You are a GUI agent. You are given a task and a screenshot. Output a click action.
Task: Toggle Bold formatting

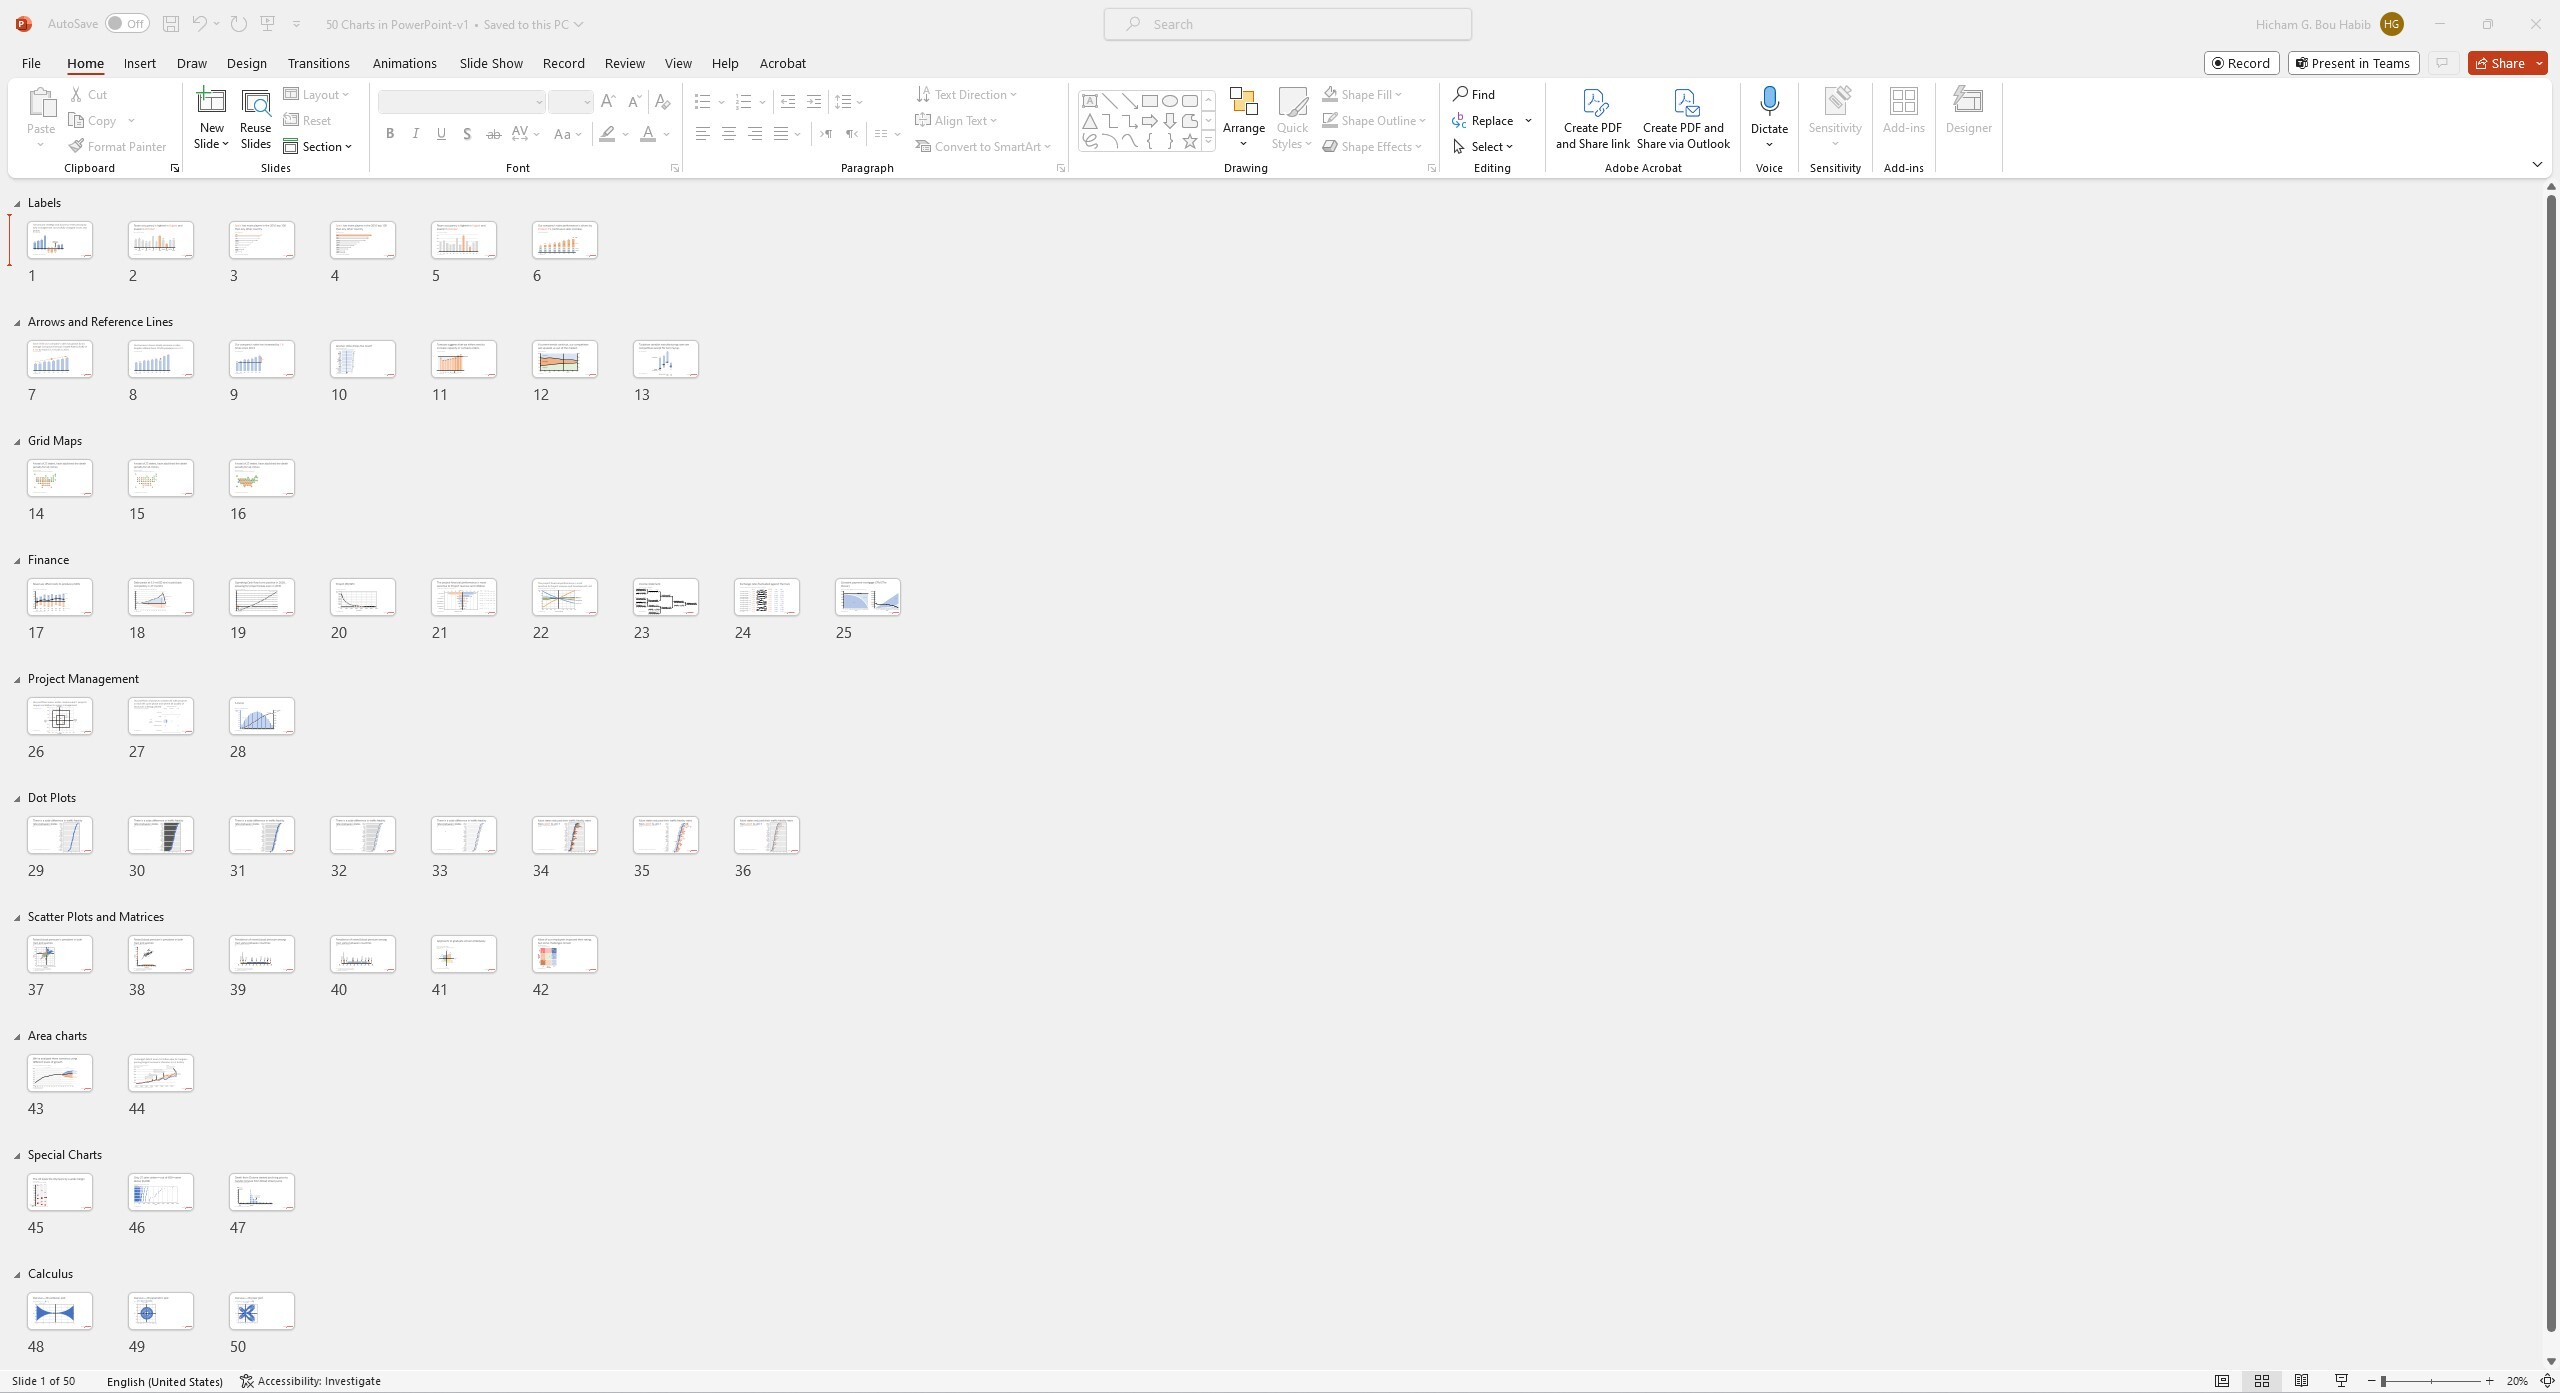[390, 134]
